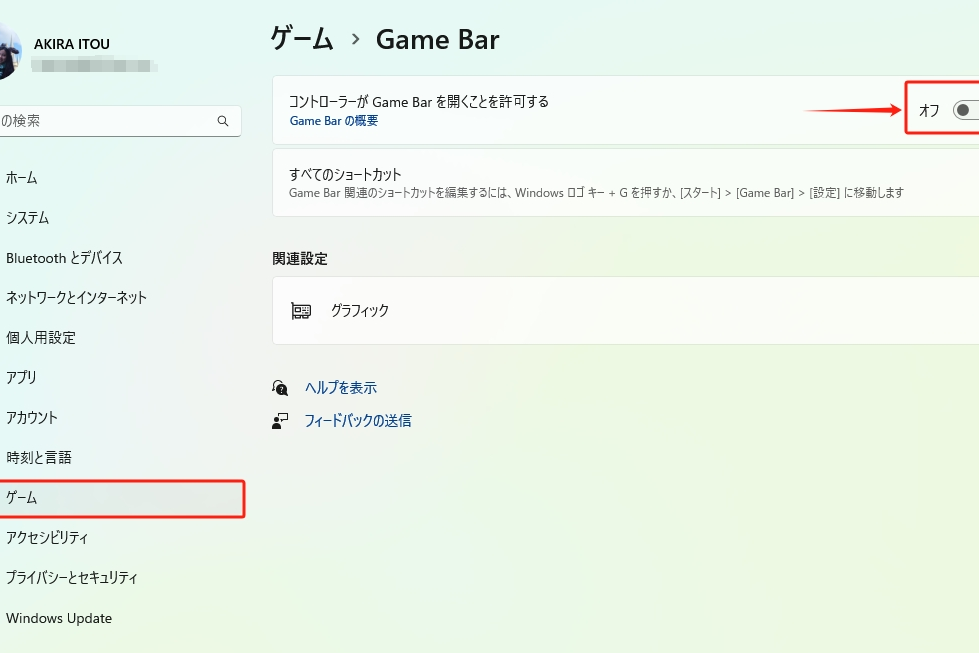
Task: Focus the settings search input field
Action: (x=110, y=121)
